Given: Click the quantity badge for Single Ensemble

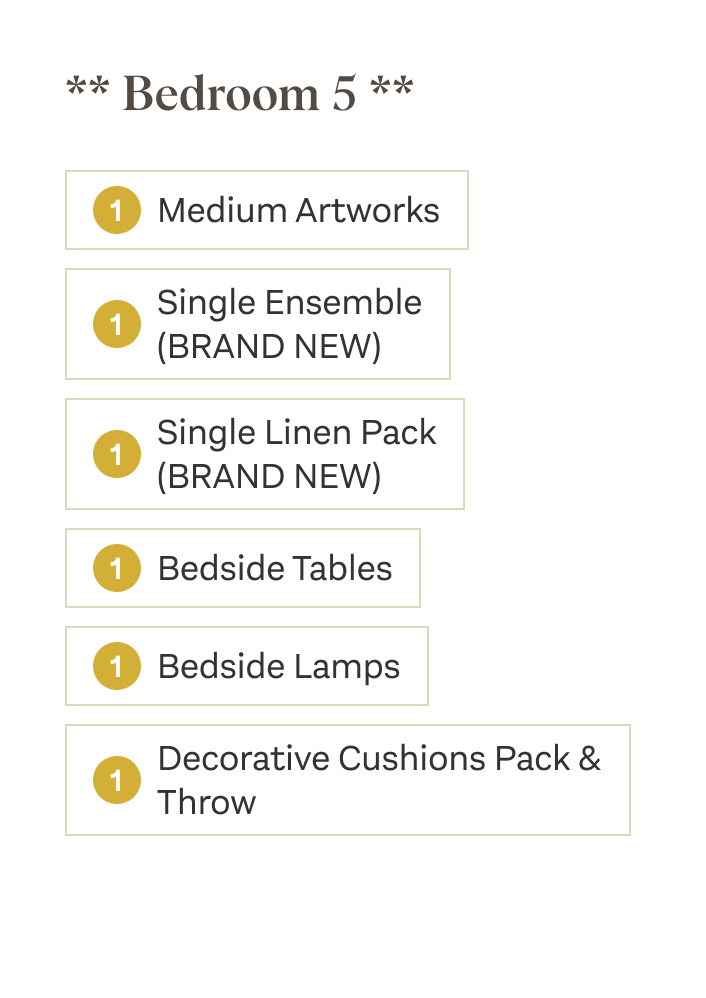Looking at the screenshot, I should click(116, 324).
